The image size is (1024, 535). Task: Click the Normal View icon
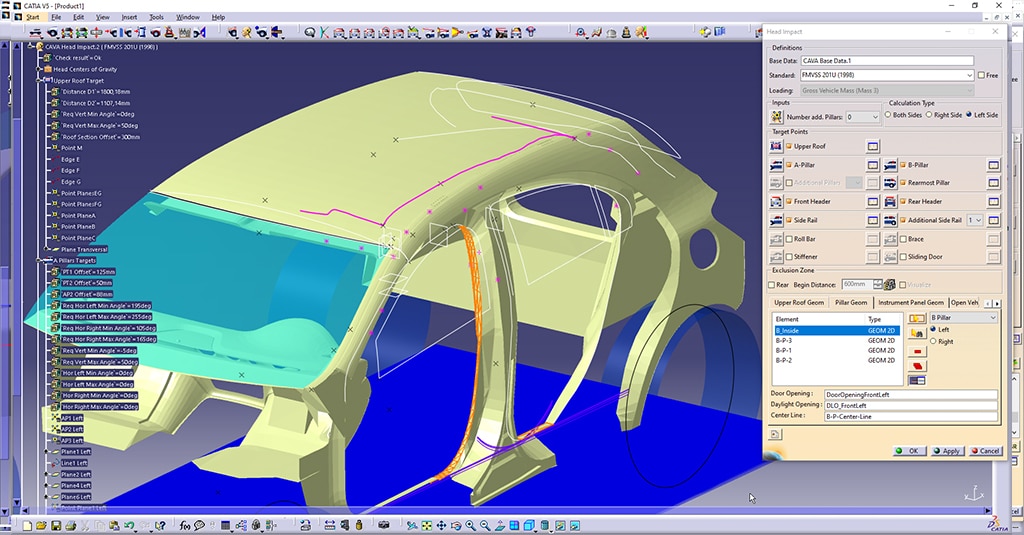500,525
